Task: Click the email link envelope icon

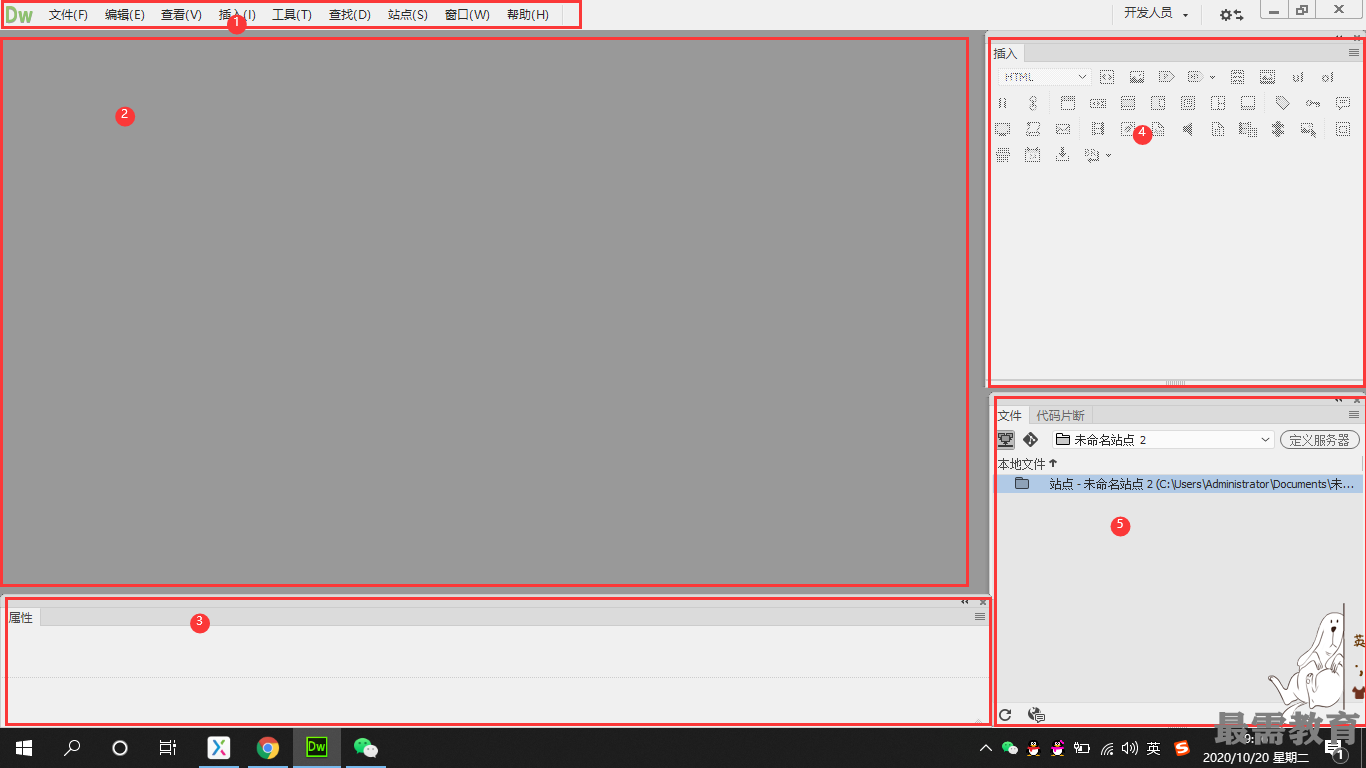Action: (x=1063, y=129)
